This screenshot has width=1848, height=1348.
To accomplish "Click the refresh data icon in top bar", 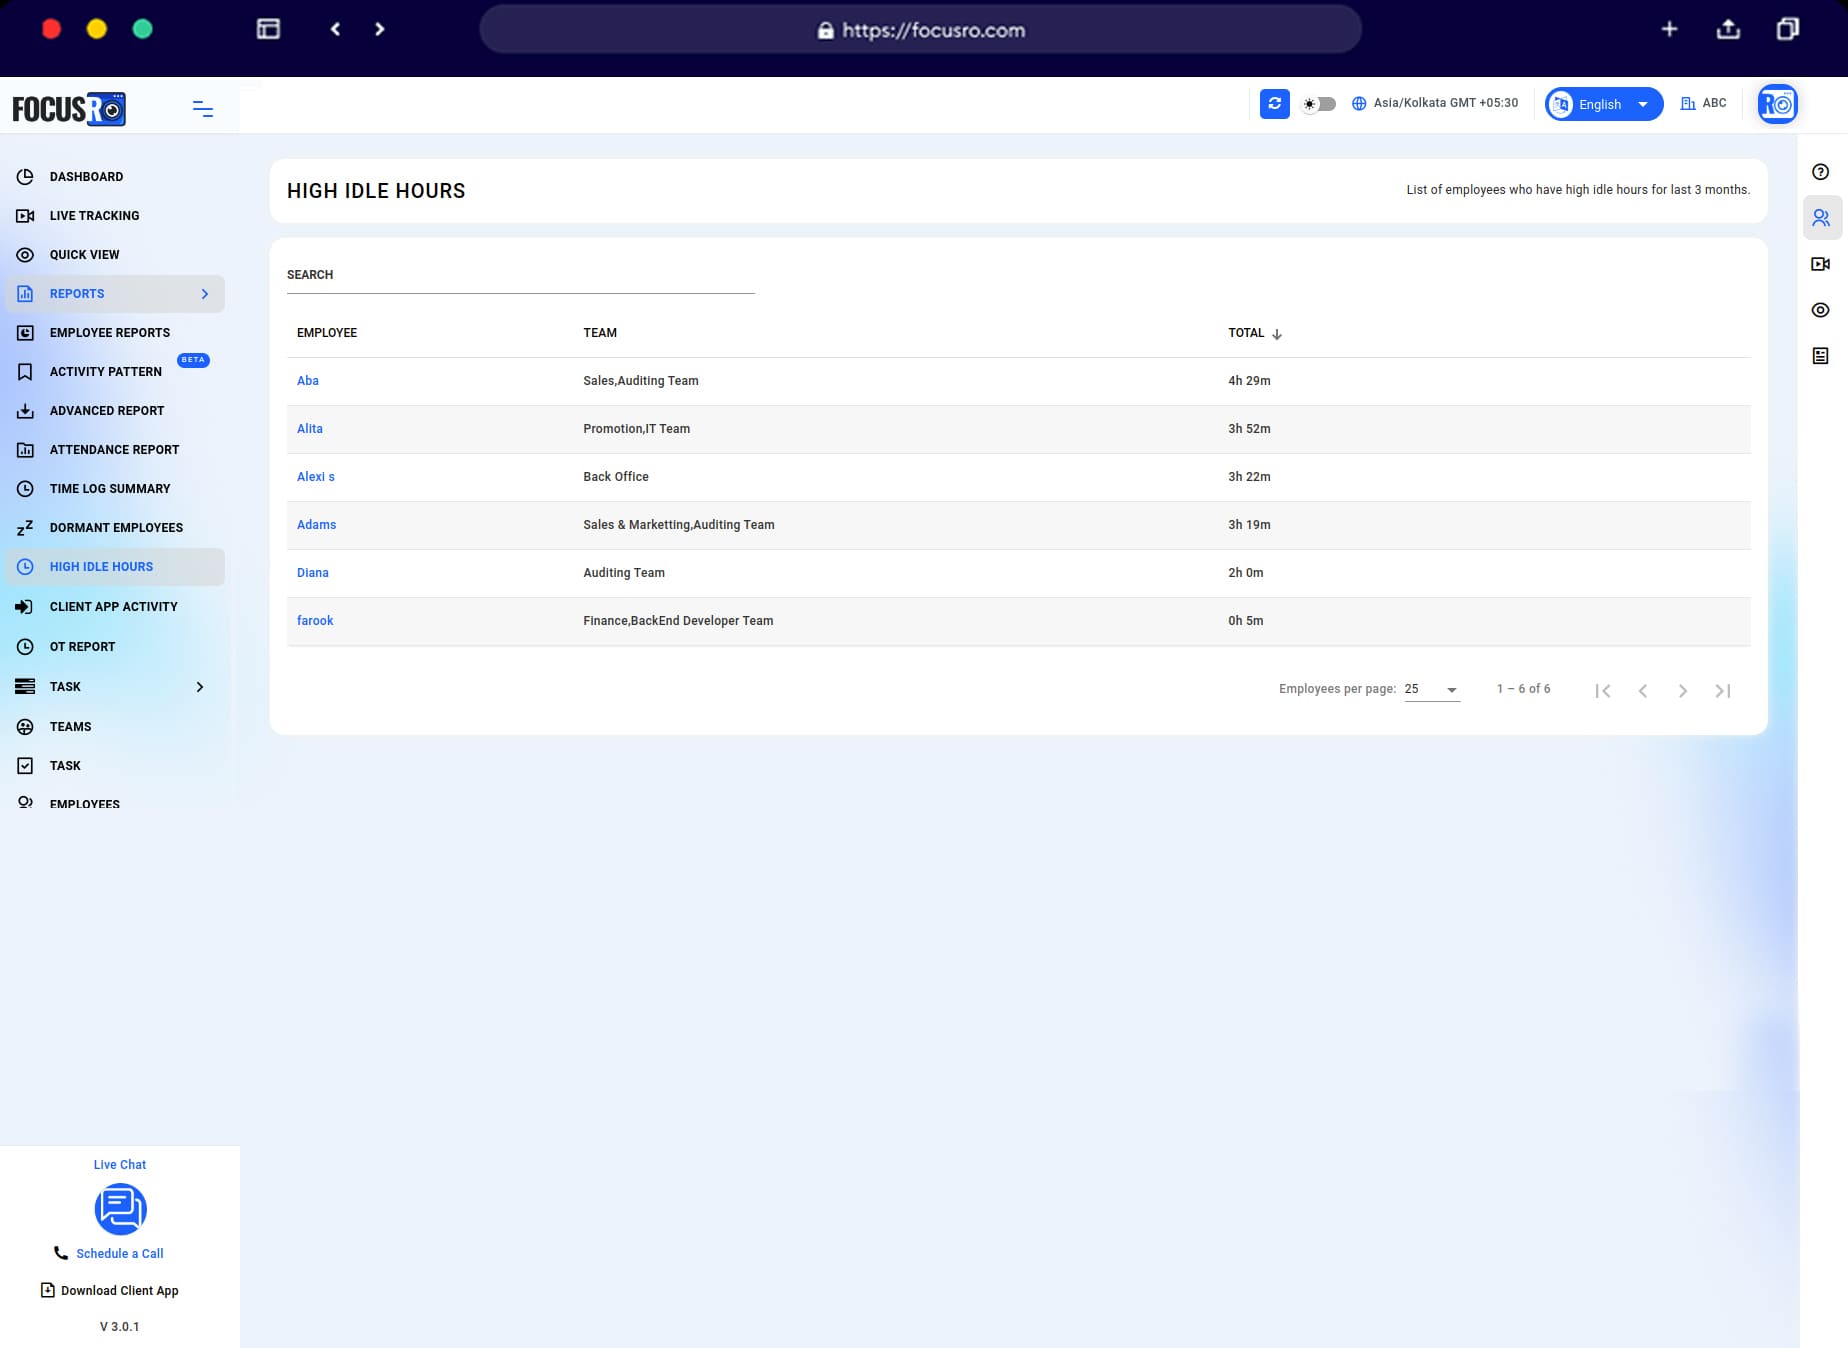I will click(x=1274, y=104).
